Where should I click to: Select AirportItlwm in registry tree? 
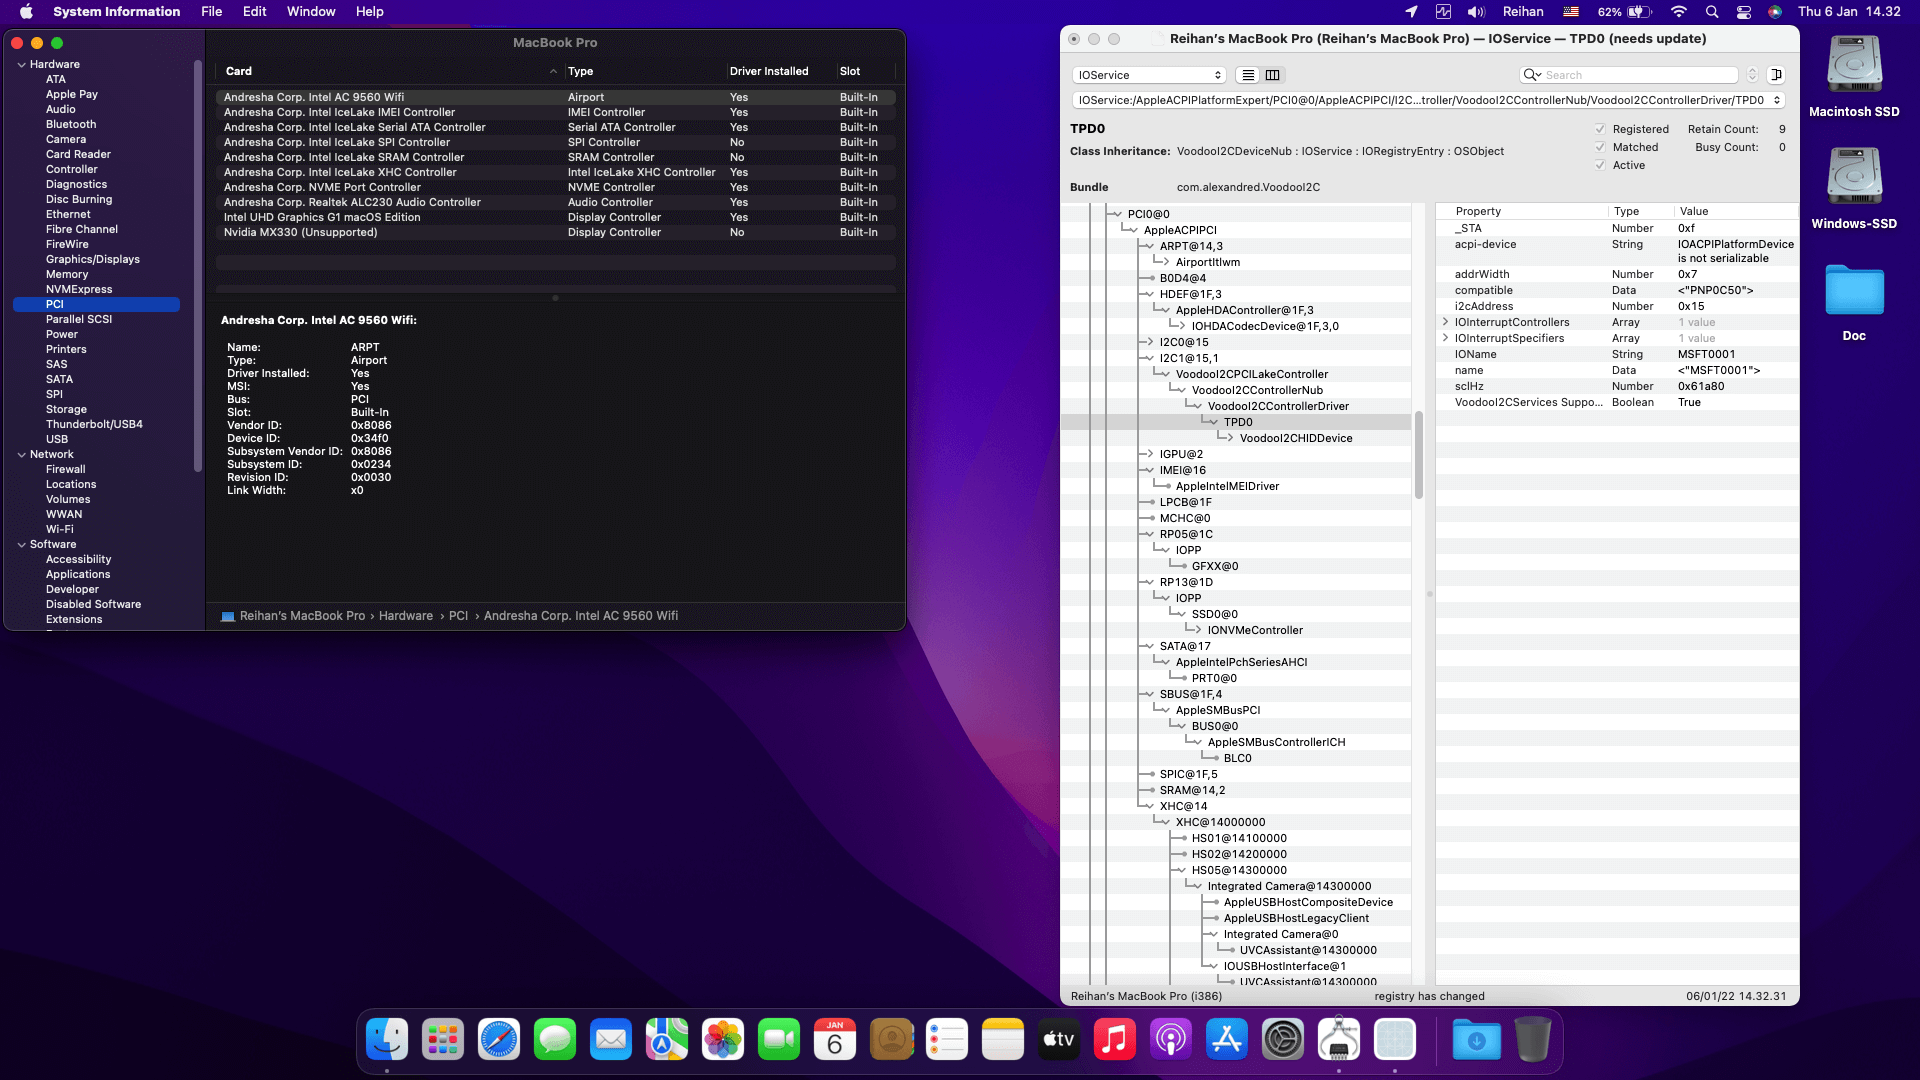1208,262
